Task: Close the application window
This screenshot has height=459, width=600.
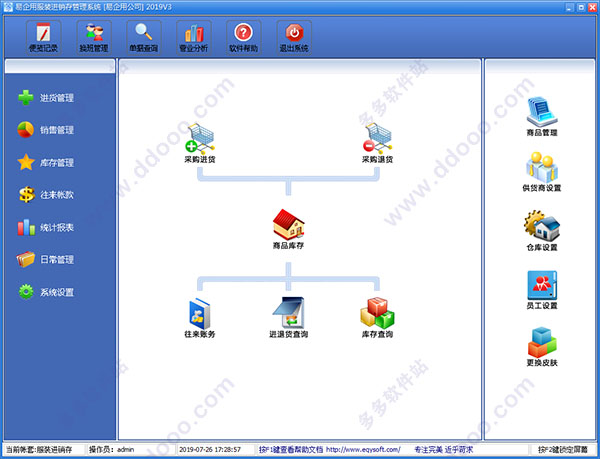Action: click(592, 7)
